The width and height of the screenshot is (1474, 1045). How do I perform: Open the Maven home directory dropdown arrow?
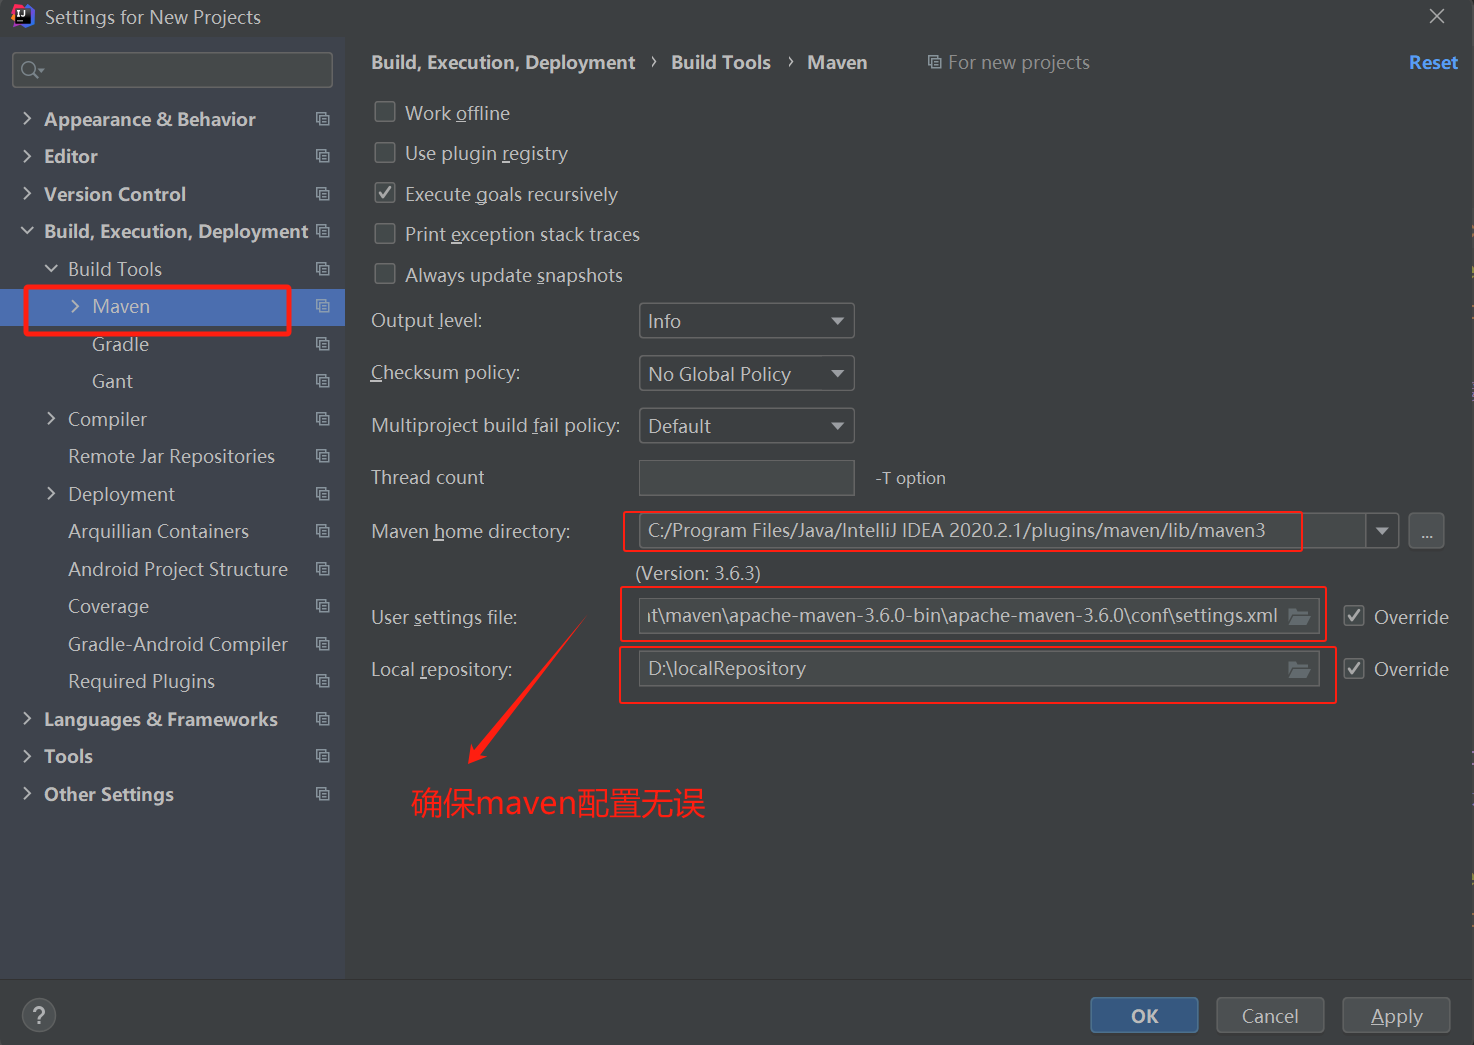[x=1382, y=530]
